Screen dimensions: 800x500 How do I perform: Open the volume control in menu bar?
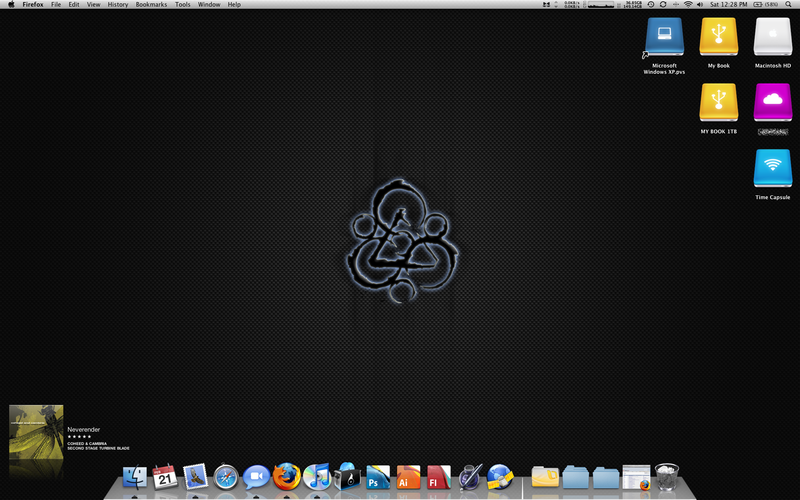point(699,4)
